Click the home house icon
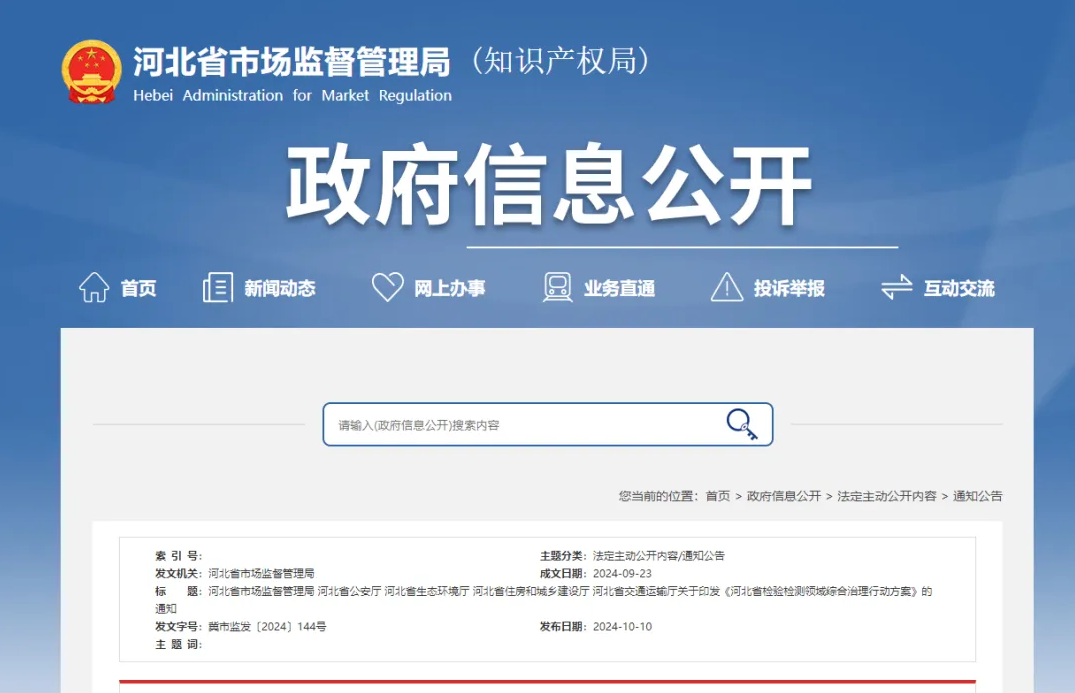The width and height of the screenshot is (1075, 693). click(94, 287)
